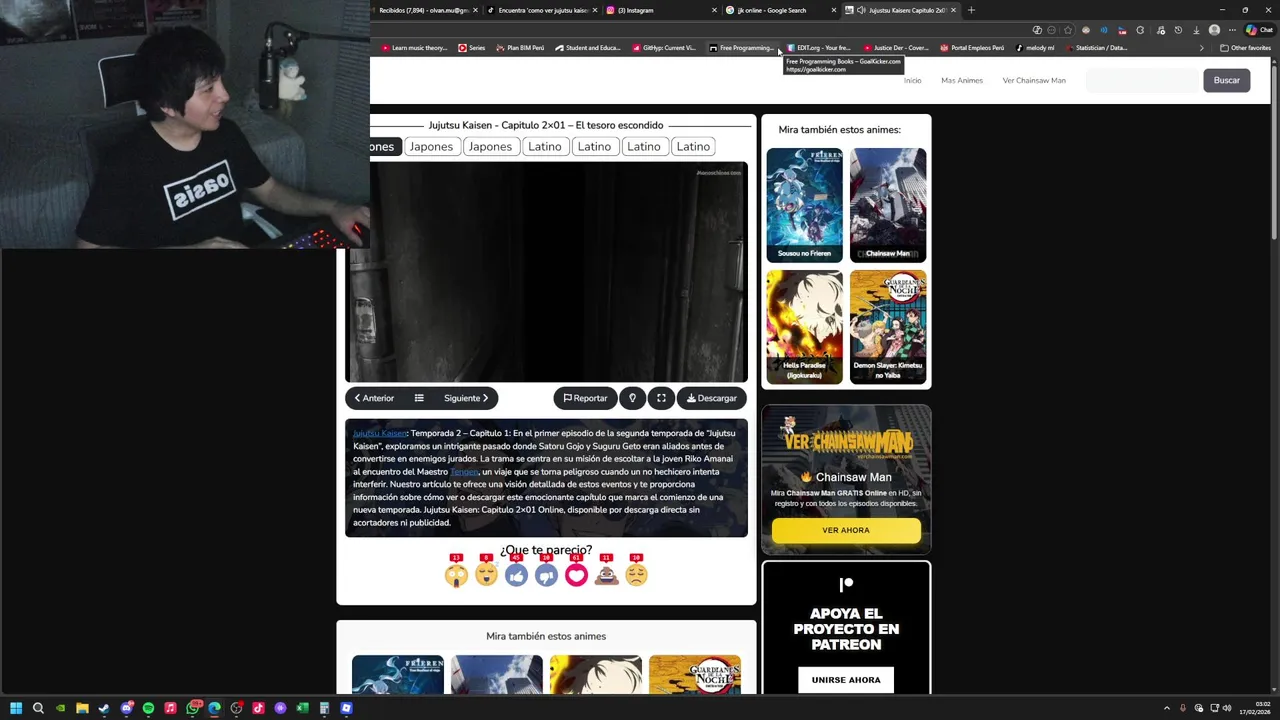React with the sleeping face emoji
The image size is (1280, 720).
(486, 575)
